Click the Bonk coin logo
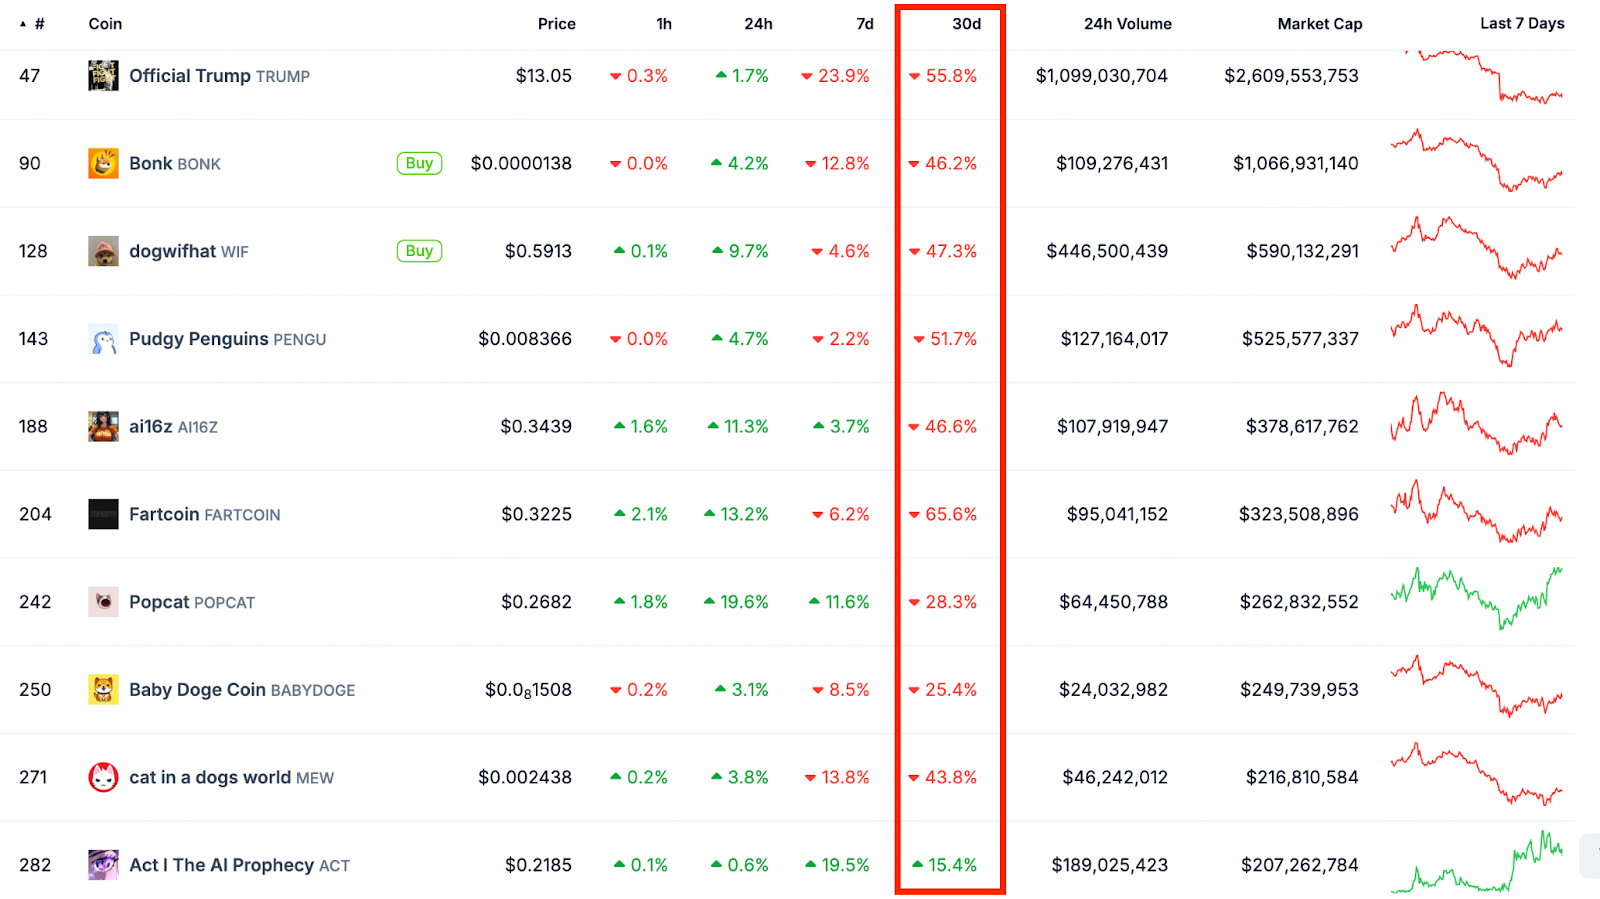1600x899 pixels. [103, 163]
